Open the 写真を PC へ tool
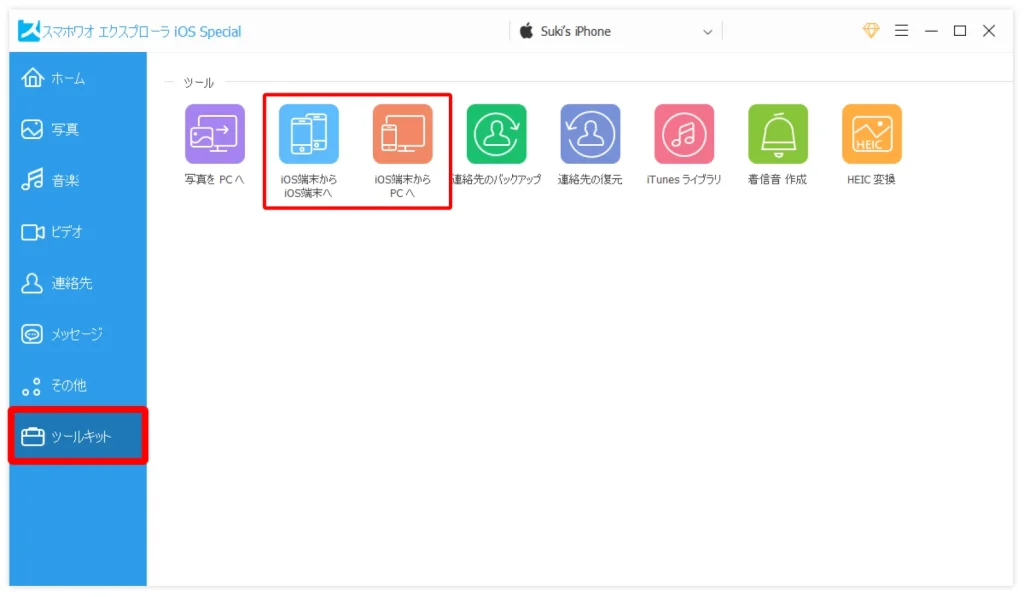The image size is (1024, 597). click(x=214, y=134)
